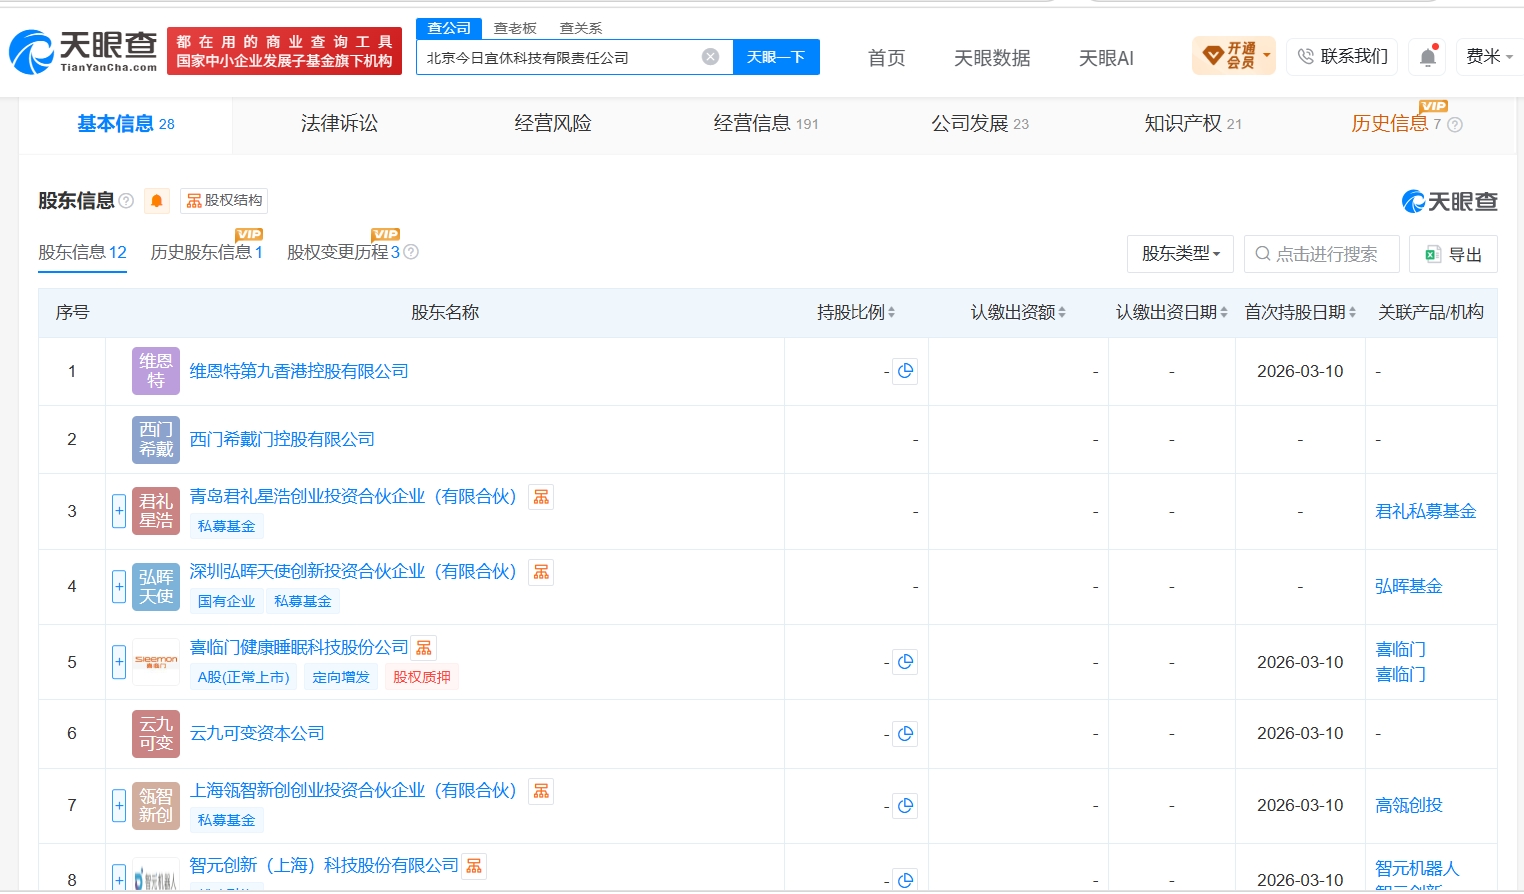Expand row for 深圳弘晖天使创新投资合伙企业

[119, 586]
